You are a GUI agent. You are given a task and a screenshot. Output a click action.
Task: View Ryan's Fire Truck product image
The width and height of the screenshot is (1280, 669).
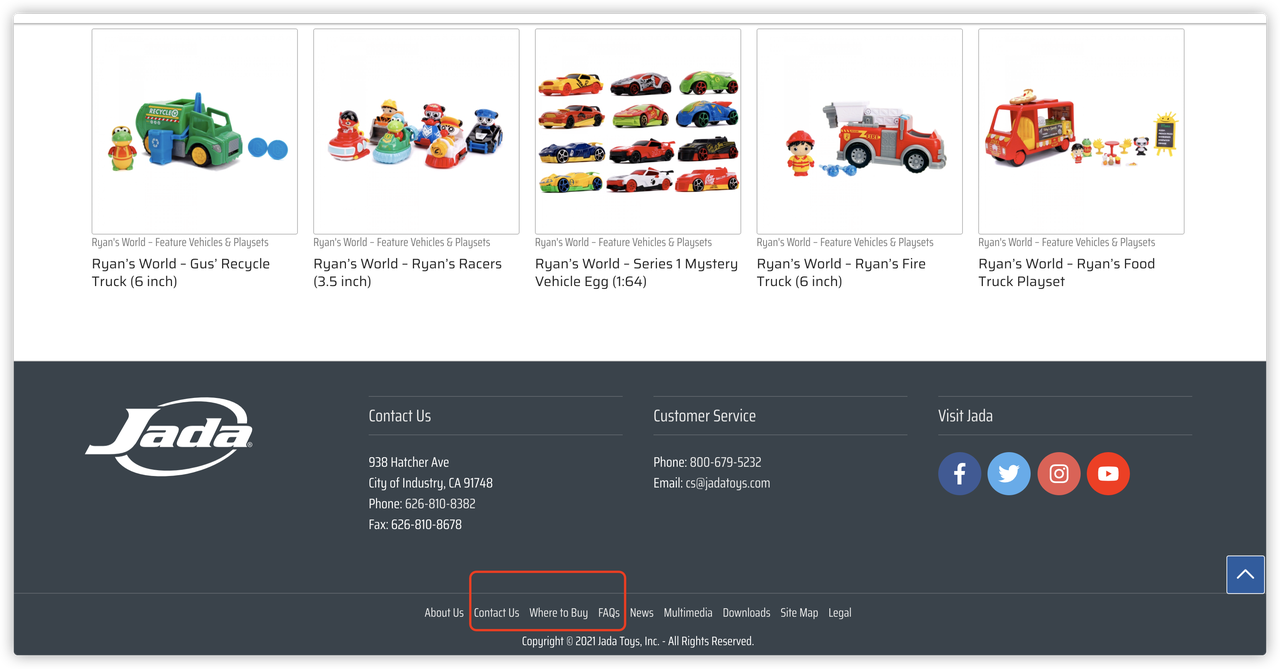tap(860, 131)
